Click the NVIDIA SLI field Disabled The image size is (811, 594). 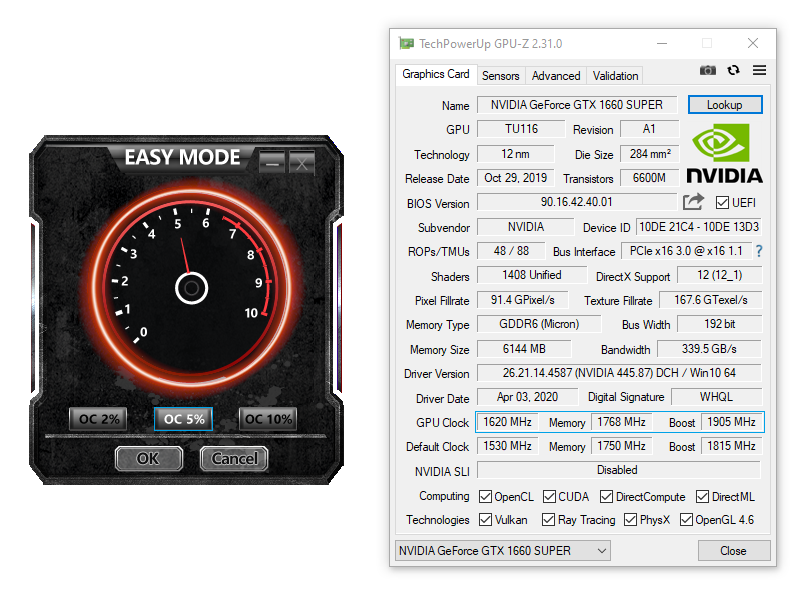click(619, 470)
